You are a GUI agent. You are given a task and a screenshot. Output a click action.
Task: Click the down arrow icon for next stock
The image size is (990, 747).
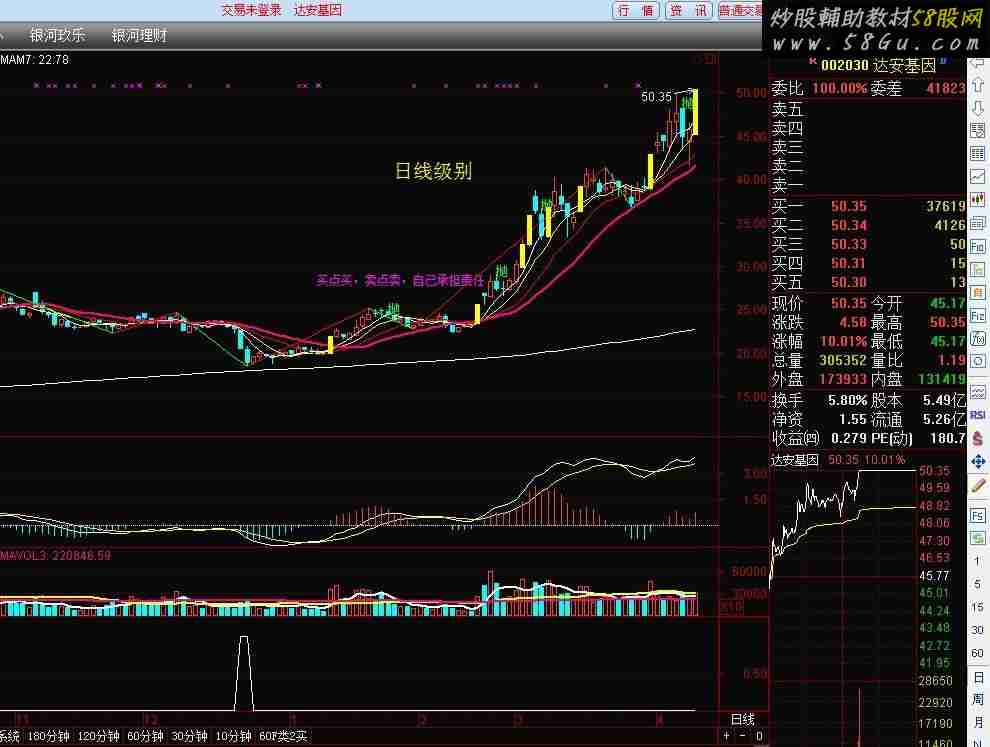pos(977,107)
